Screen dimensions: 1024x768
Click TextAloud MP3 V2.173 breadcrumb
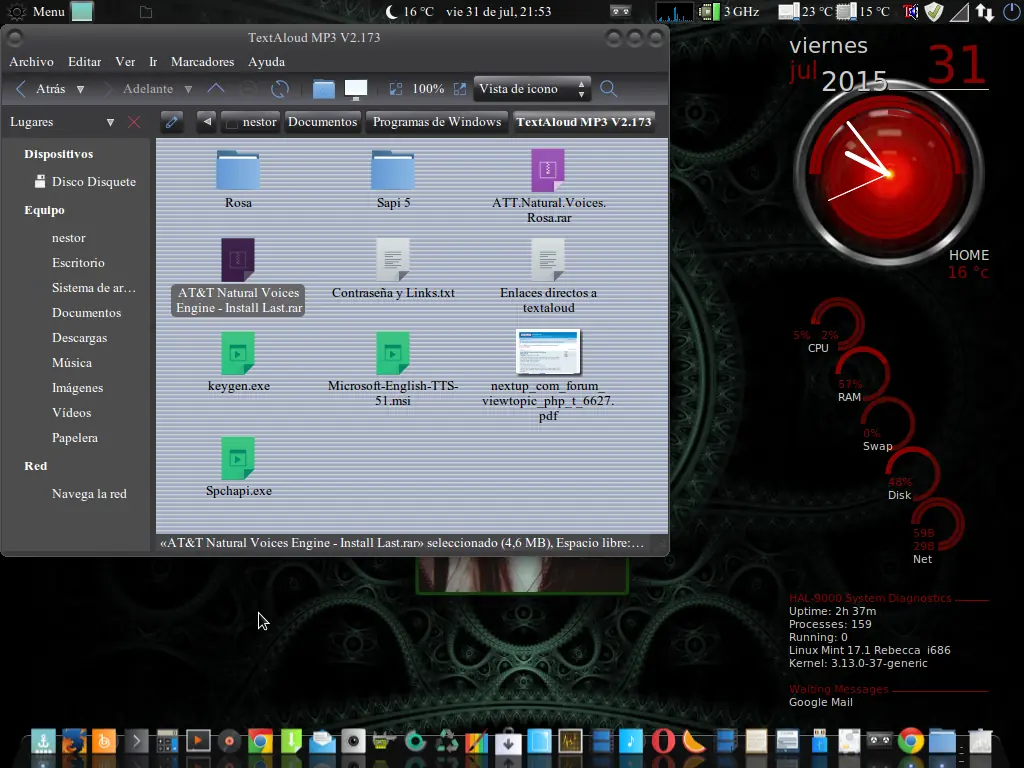point(584,122)
